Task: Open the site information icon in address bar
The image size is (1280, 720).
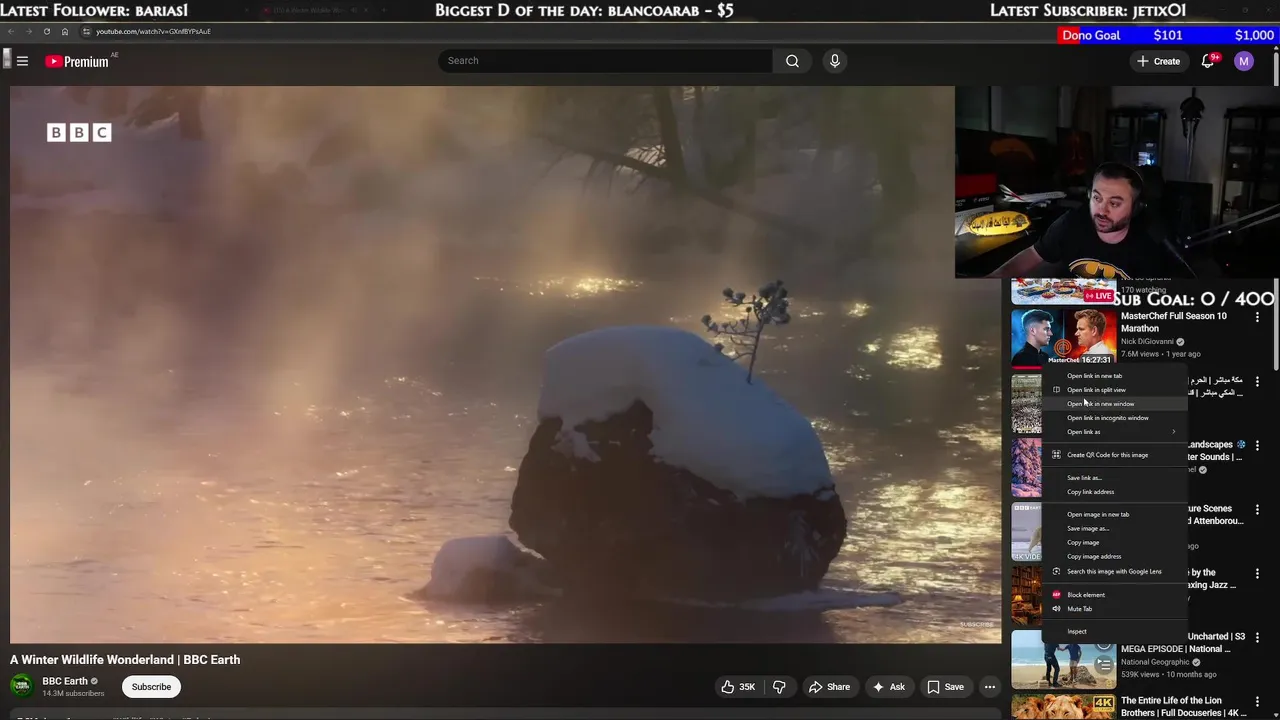Action: click(x=86, y=31)
